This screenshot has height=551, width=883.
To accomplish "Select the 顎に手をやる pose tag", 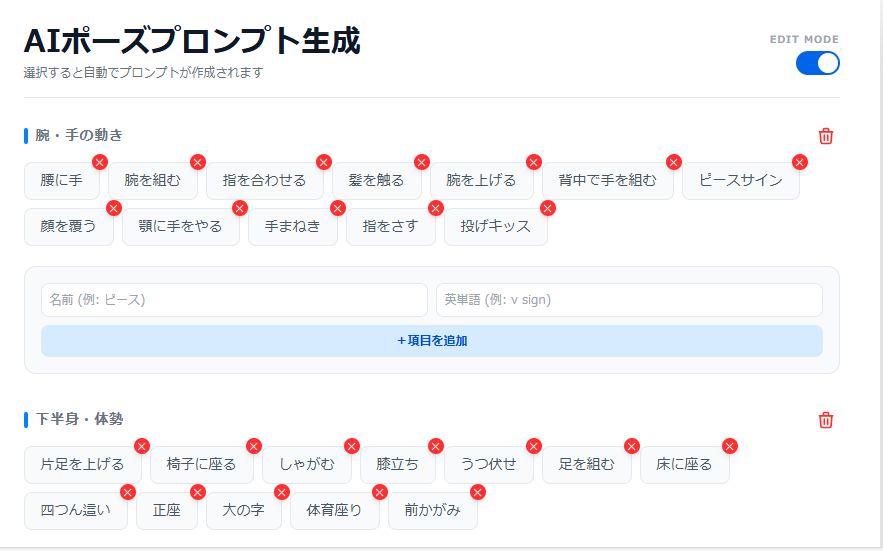I will tap(180, 227).
